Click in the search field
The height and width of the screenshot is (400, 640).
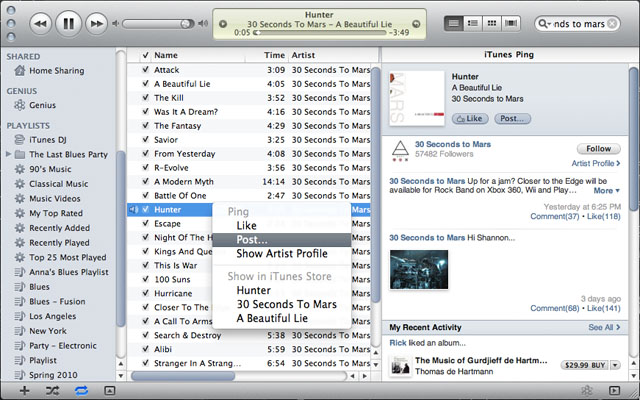point(578,24)
